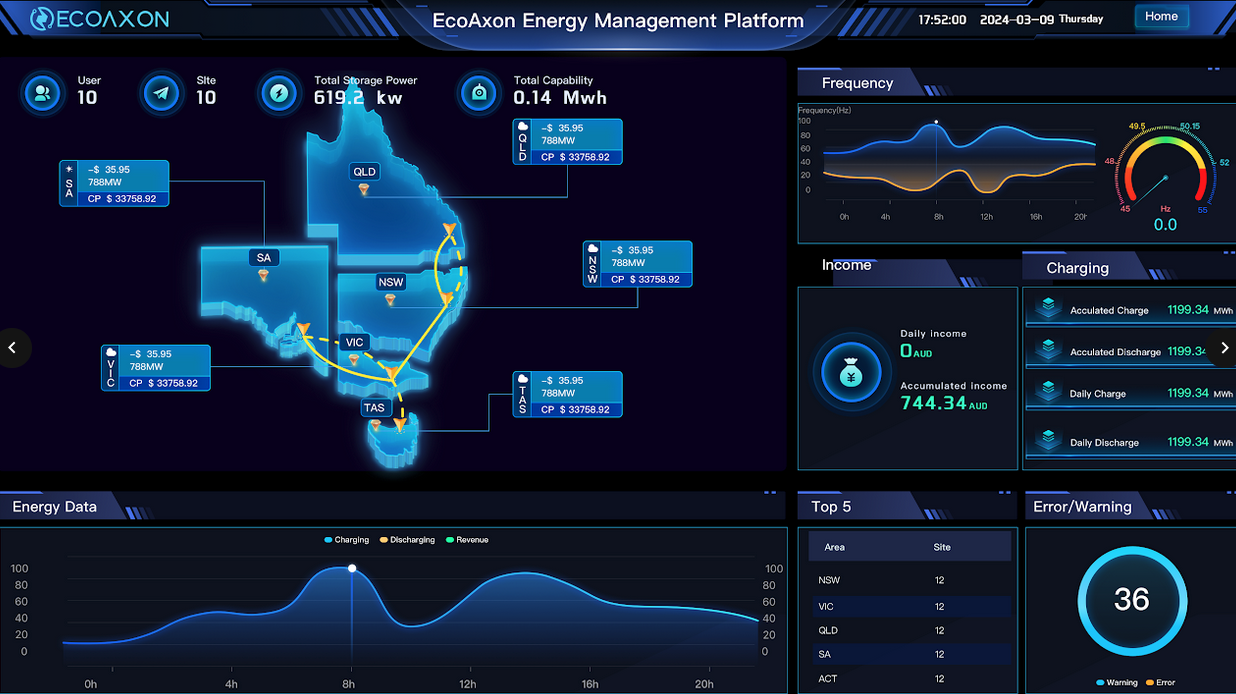Viewport: 1236px width, 694px height.
Task: Click the 8h marker point on Frequency chart
Action: (936, 123)
